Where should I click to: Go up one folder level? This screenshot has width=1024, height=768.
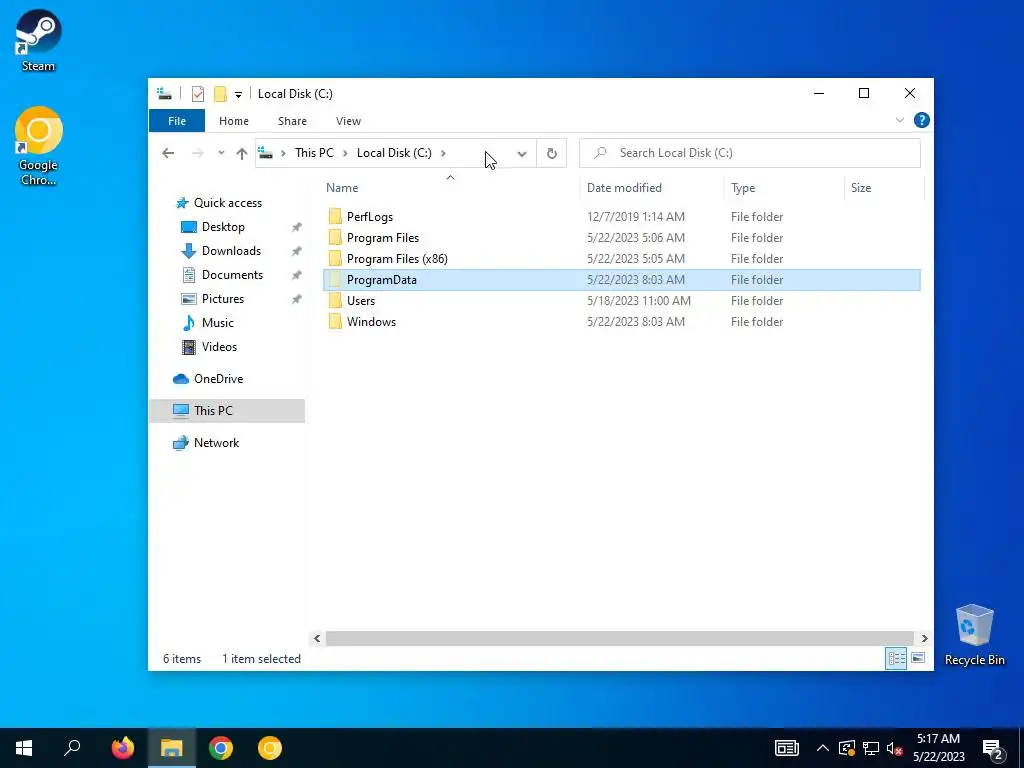[242, 153]
